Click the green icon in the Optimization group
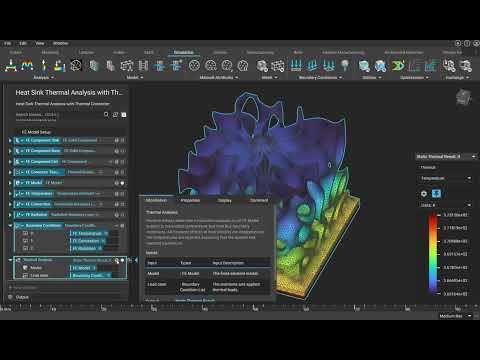 coord(398,65)
